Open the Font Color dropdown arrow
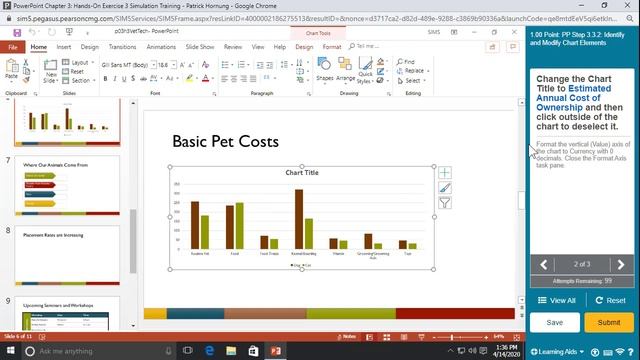 coord(213,78)
